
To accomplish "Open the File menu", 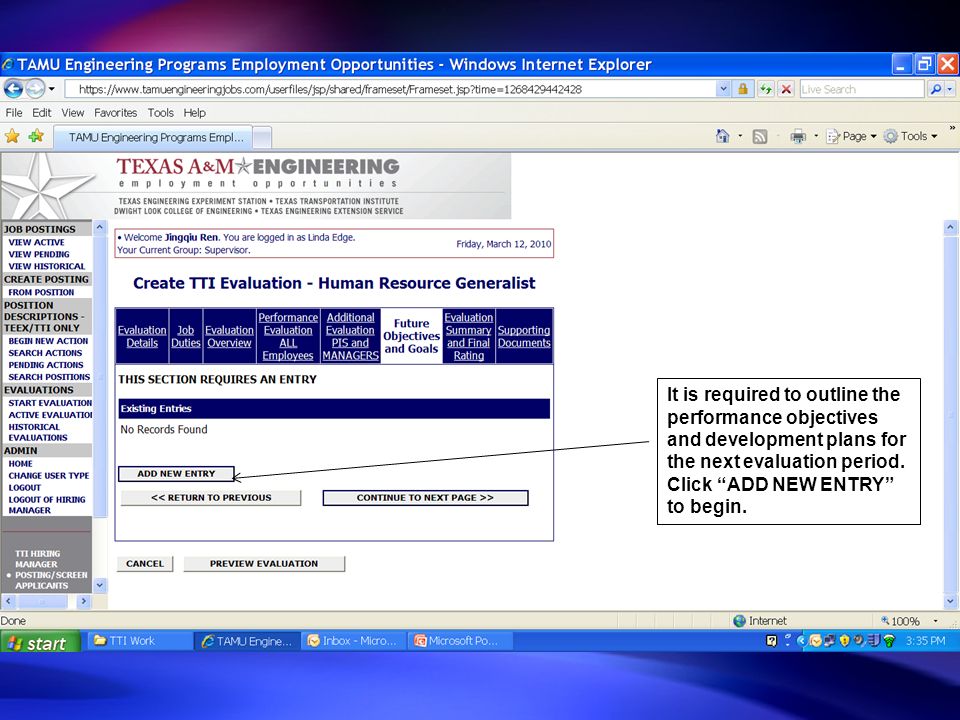I will [x=13, y=113].
